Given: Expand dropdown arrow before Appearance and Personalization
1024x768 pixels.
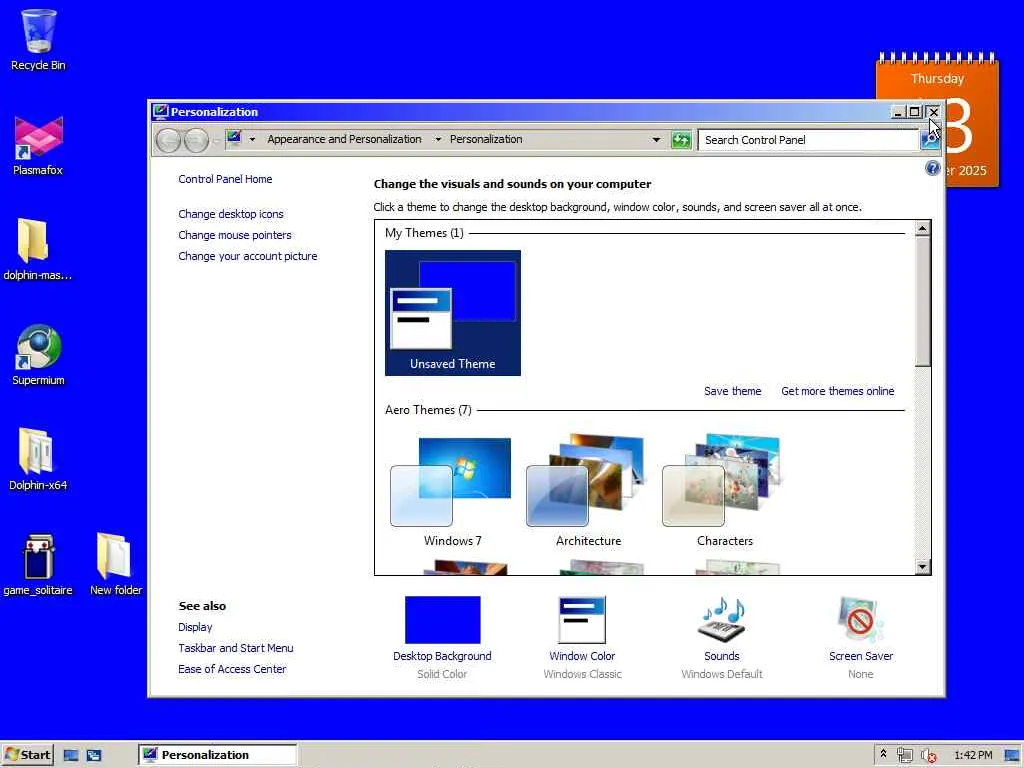Looking at the screenshot, I should [x=252, y=140].
